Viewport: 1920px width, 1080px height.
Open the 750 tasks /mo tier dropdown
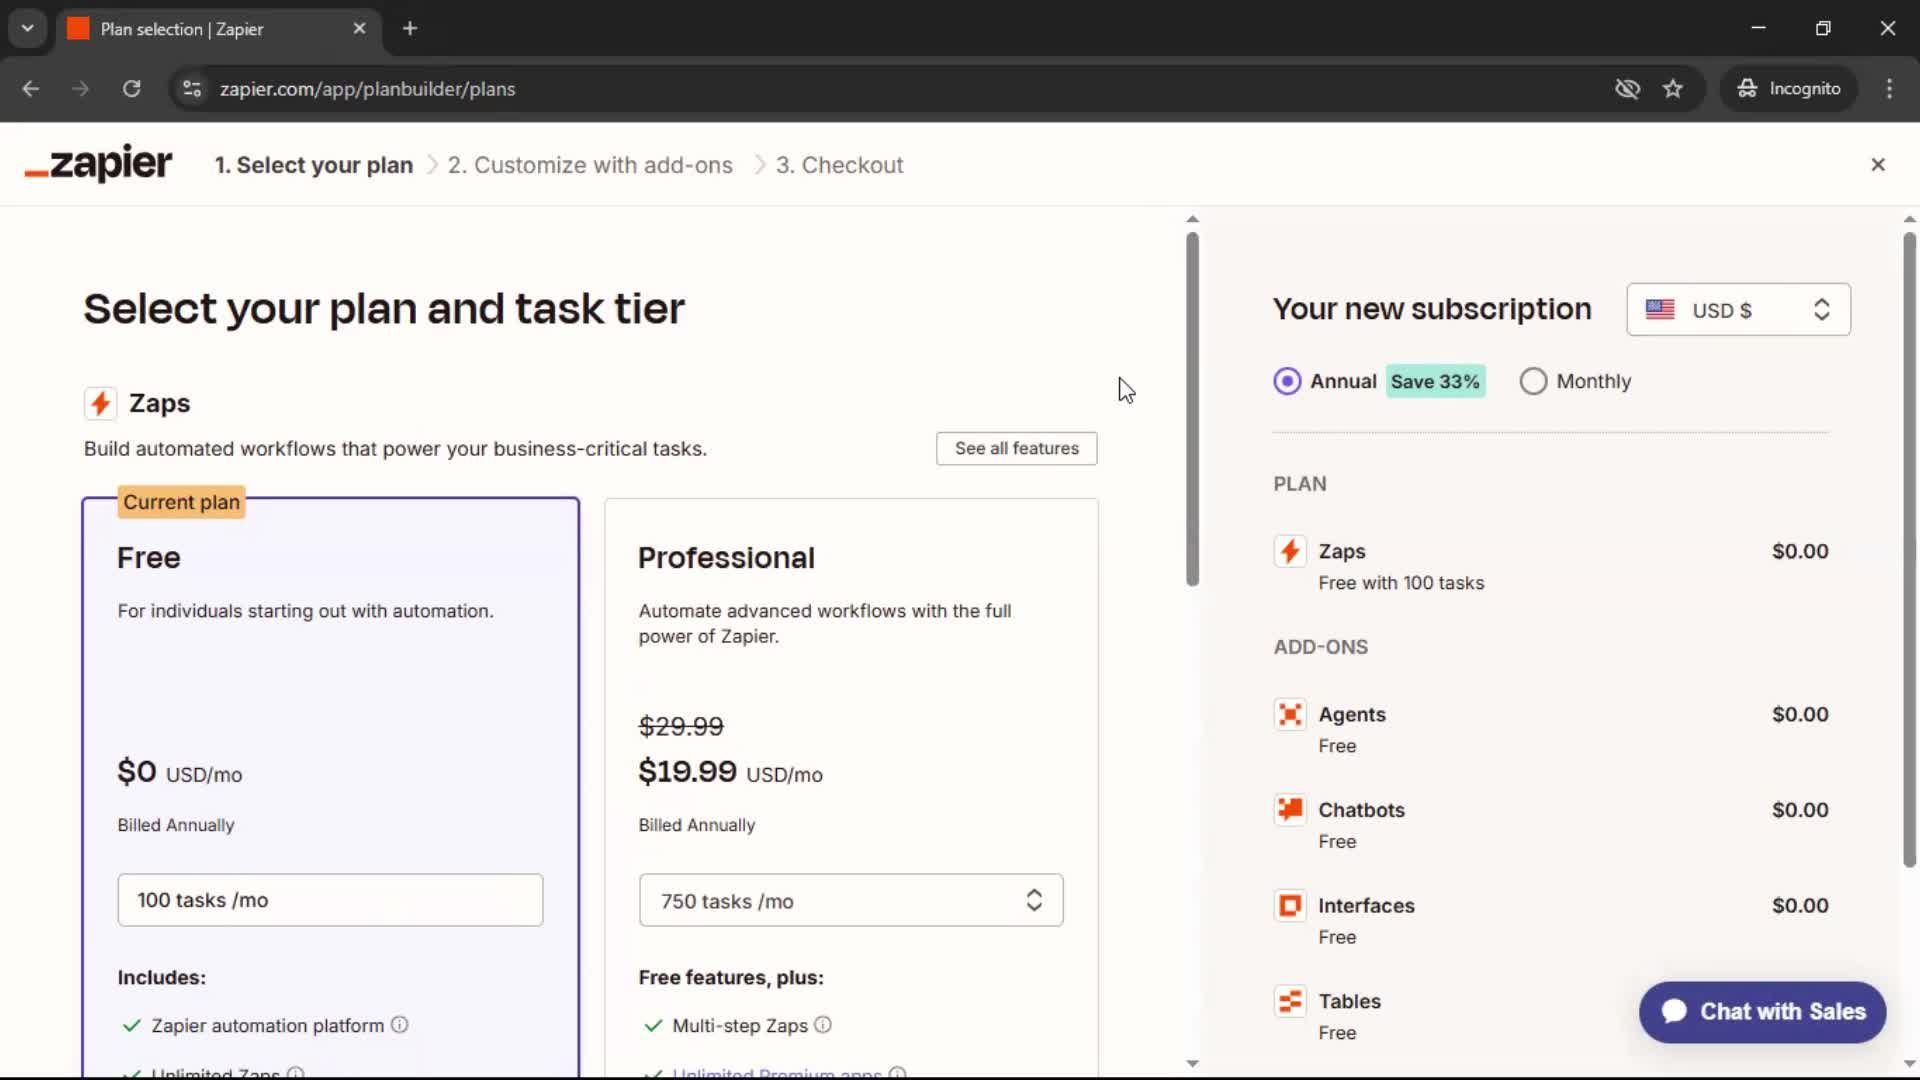pyautogui.click(x=851, y=900)
